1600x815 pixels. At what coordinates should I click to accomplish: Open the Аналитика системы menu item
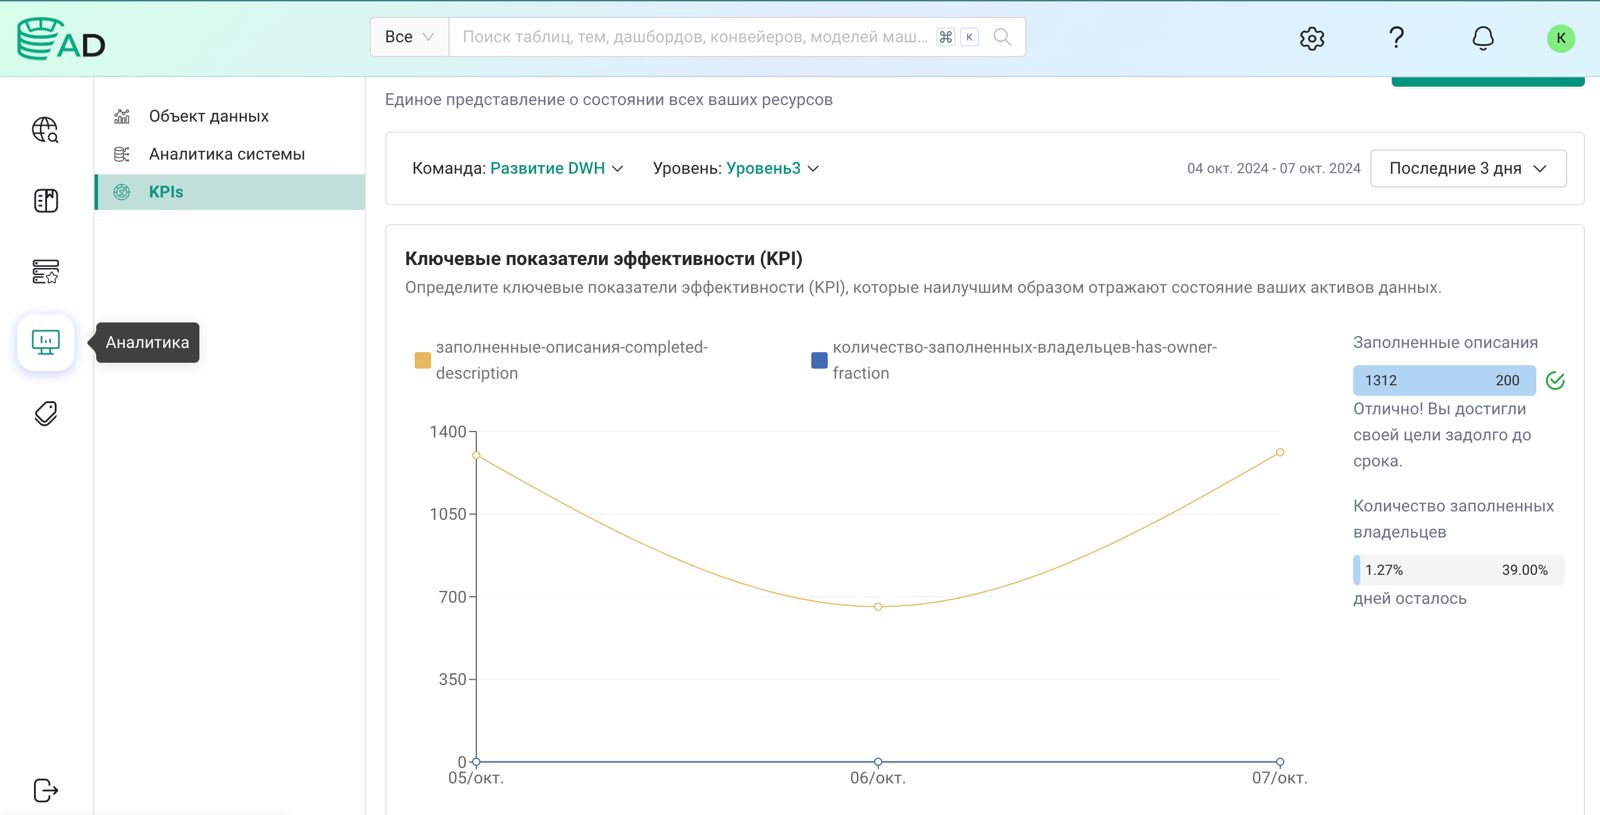230,154
